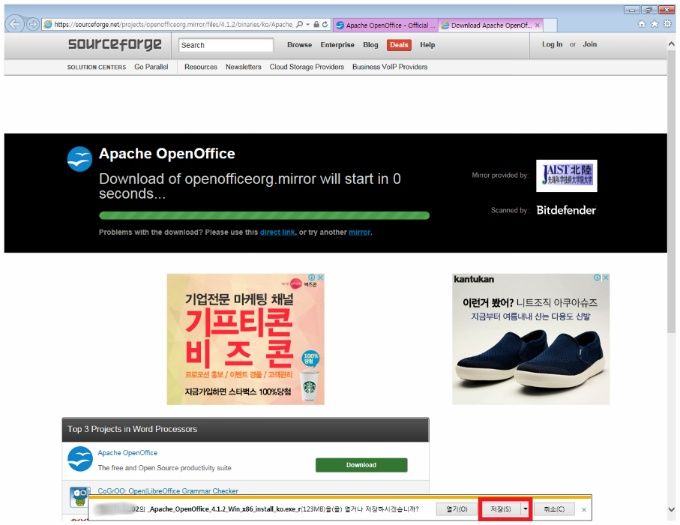The image size is (680, 525).
Task: Open the Newsletters link
Action: (x=243, y=67)
